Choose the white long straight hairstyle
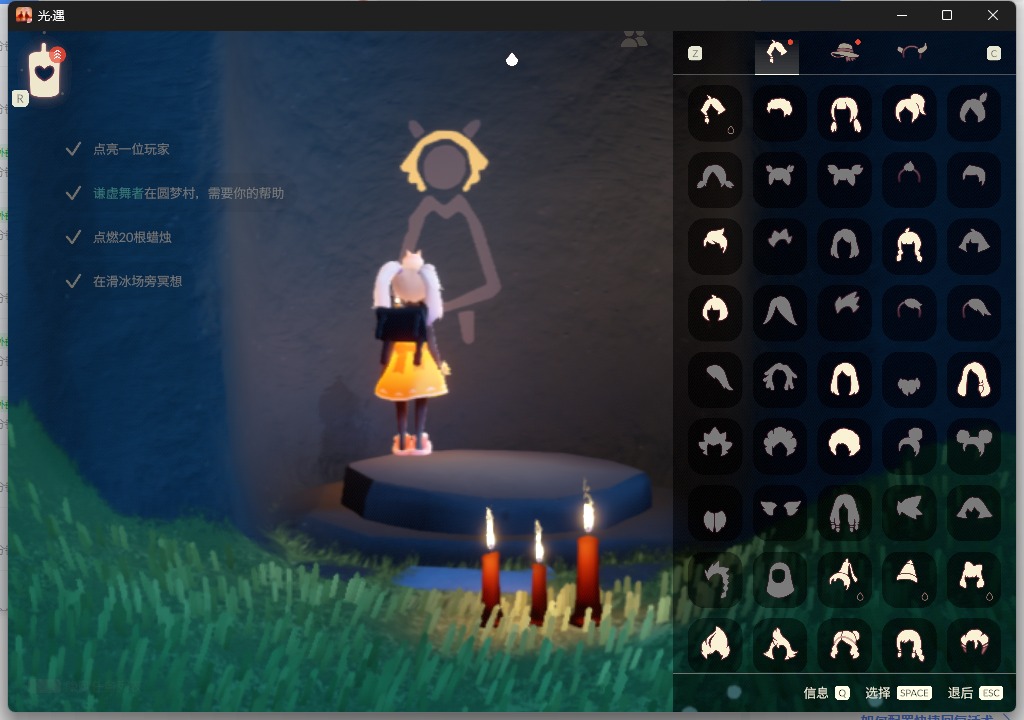 844,380
